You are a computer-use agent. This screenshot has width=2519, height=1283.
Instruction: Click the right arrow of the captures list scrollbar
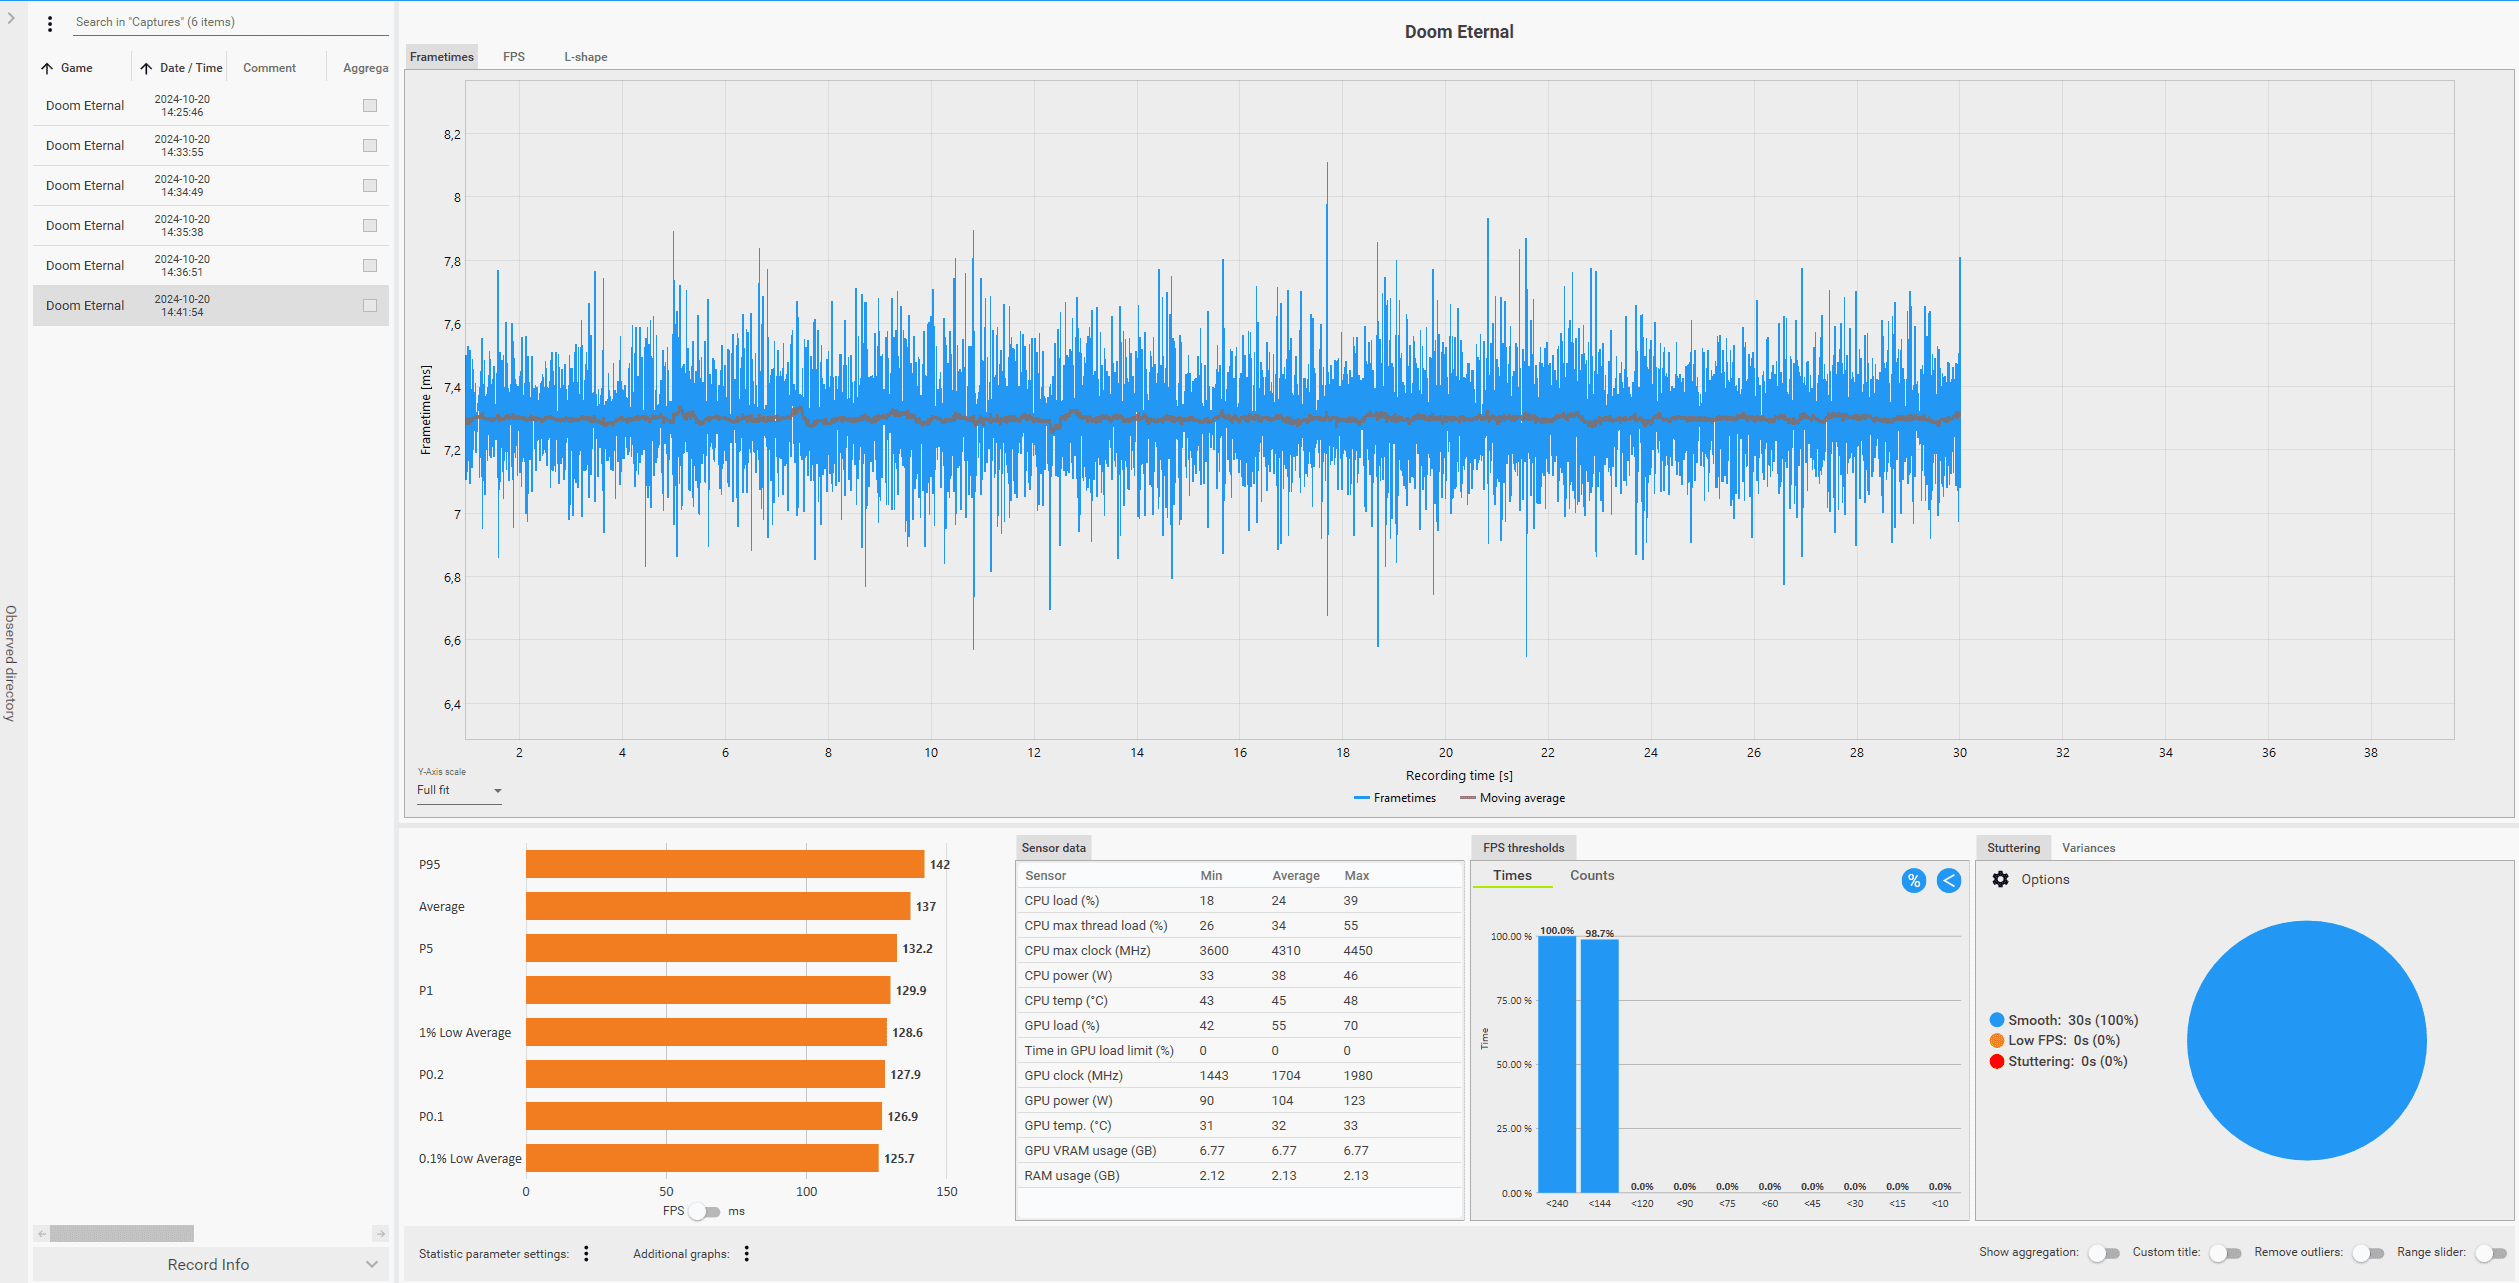pyautogui.click(x=380, y=1233)
